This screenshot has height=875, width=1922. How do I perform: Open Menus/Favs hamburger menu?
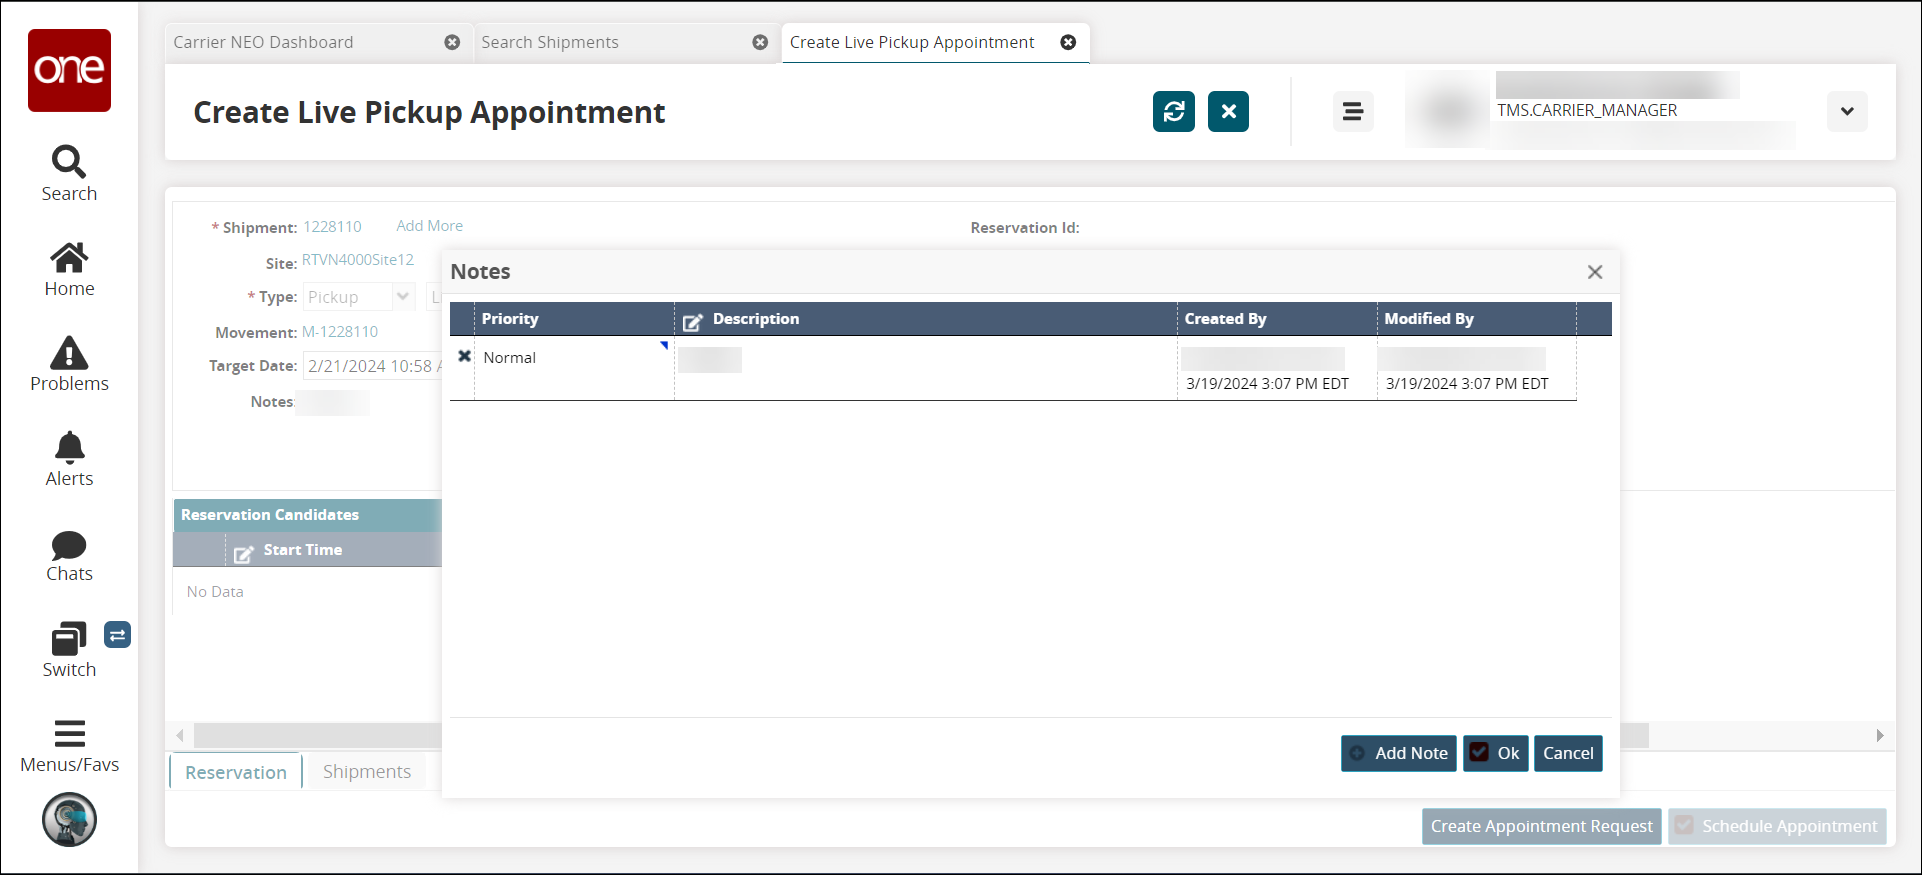(x=69, y=746)
